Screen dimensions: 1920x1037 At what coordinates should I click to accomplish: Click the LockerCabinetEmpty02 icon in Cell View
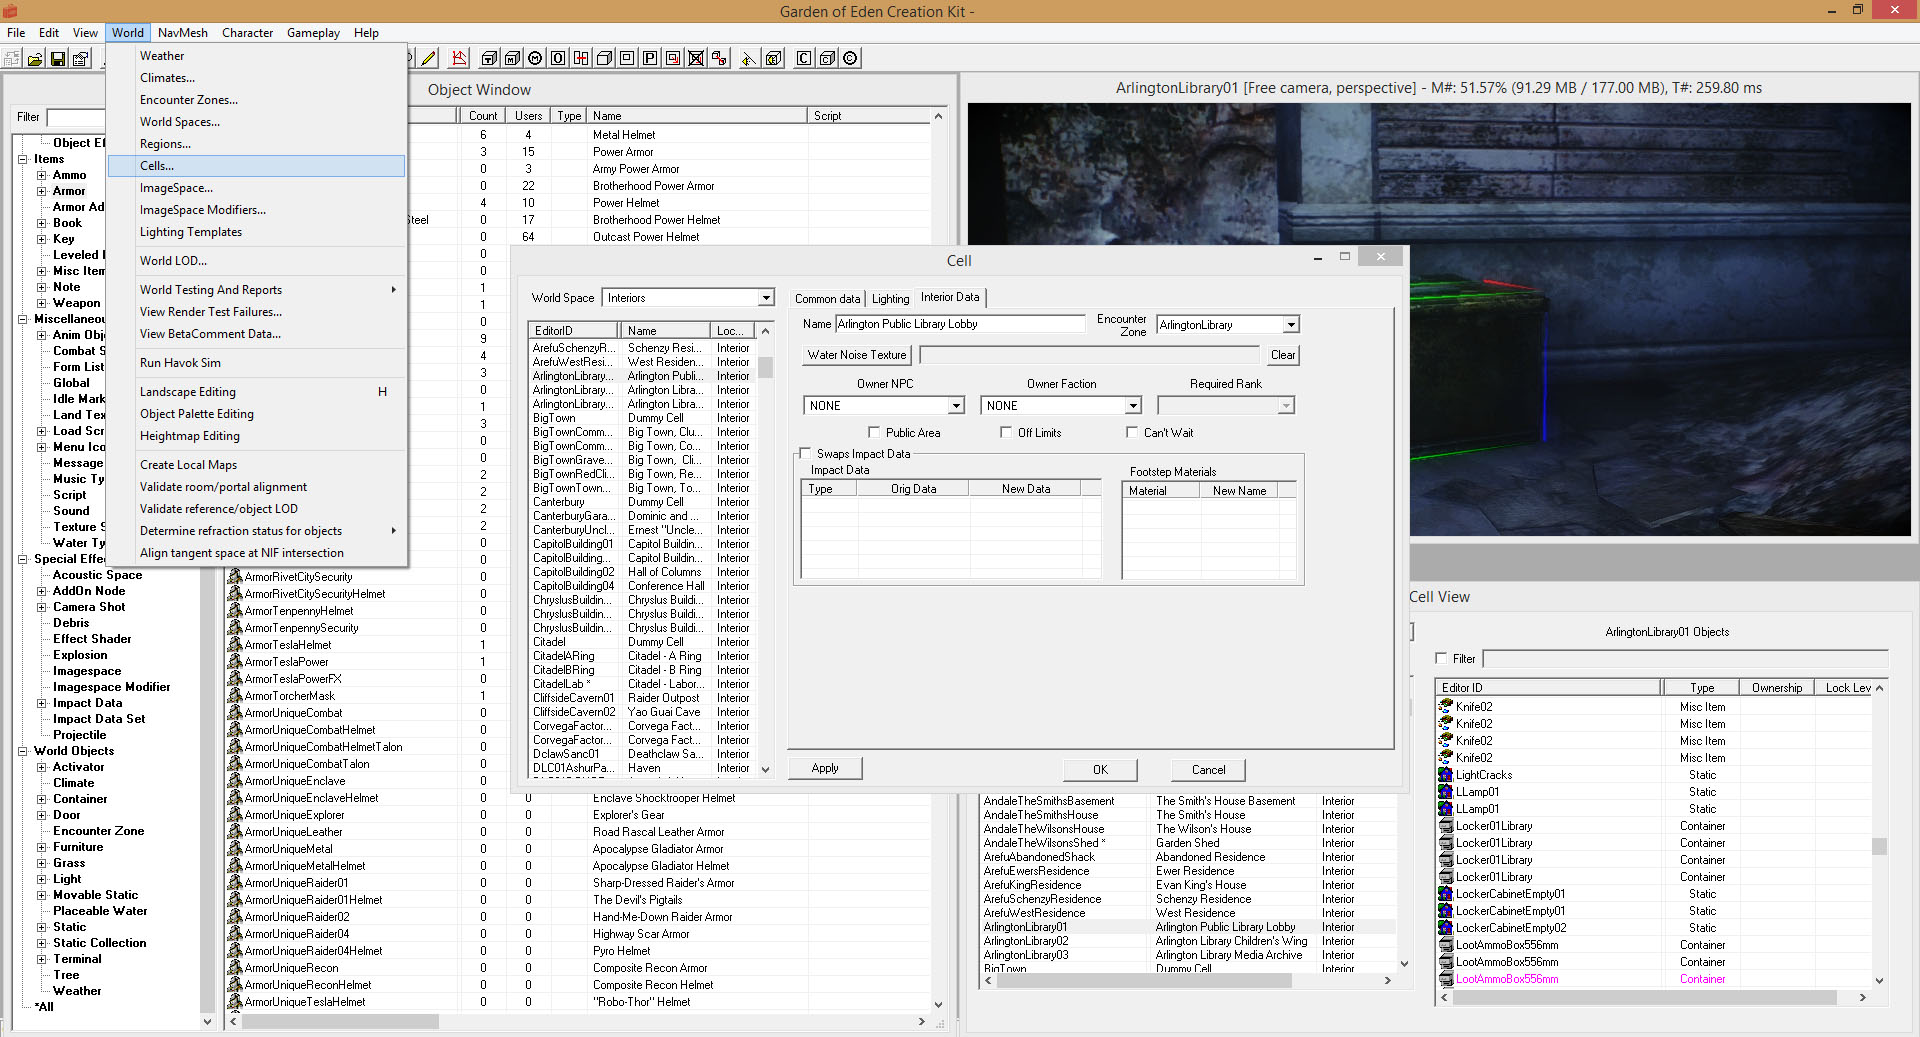1445,927
